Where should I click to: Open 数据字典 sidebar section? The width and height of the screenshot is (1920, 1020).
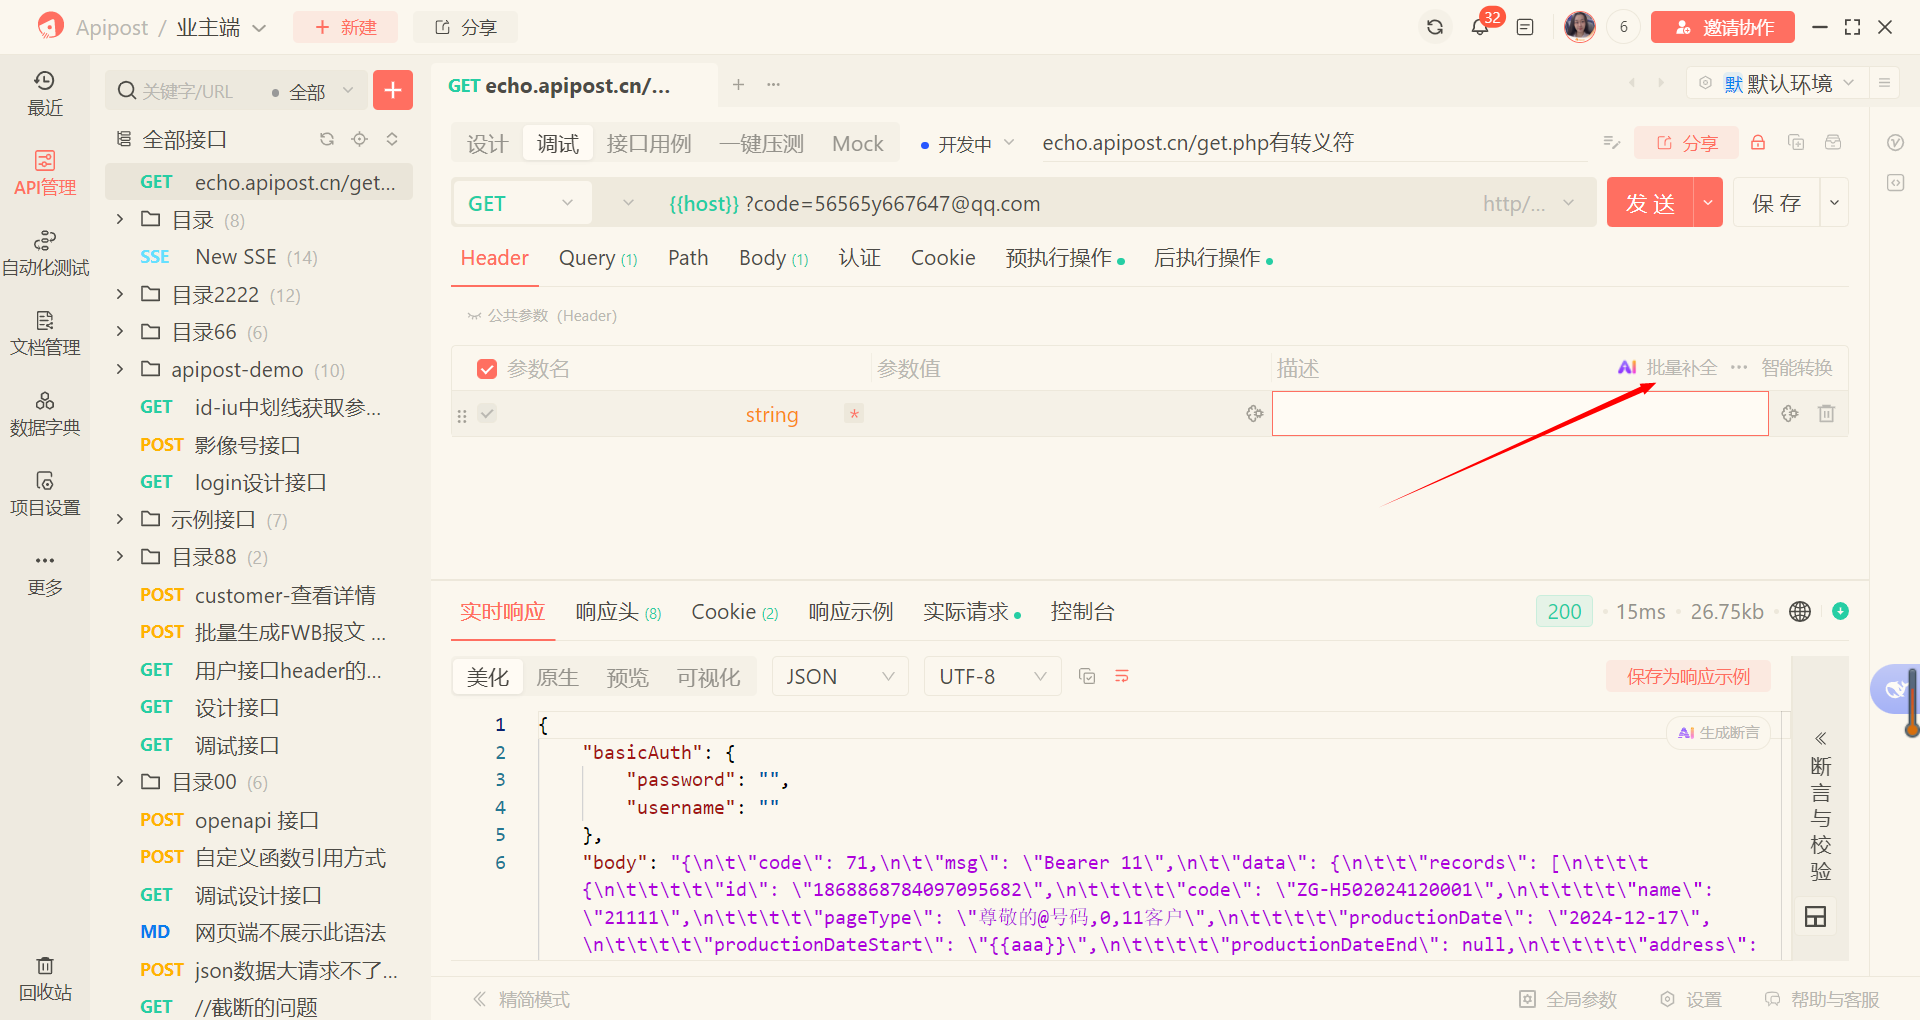coord(45,414)
